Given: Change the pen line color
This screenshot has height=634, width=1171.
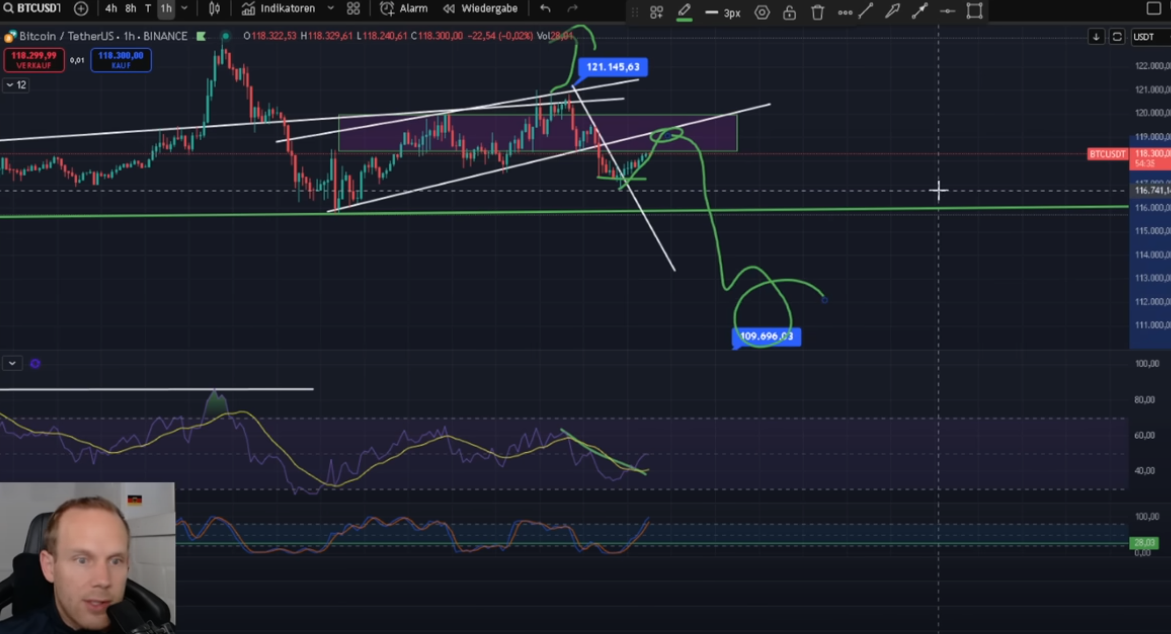Looking at the screenshot, I should (x=683, y=12).
